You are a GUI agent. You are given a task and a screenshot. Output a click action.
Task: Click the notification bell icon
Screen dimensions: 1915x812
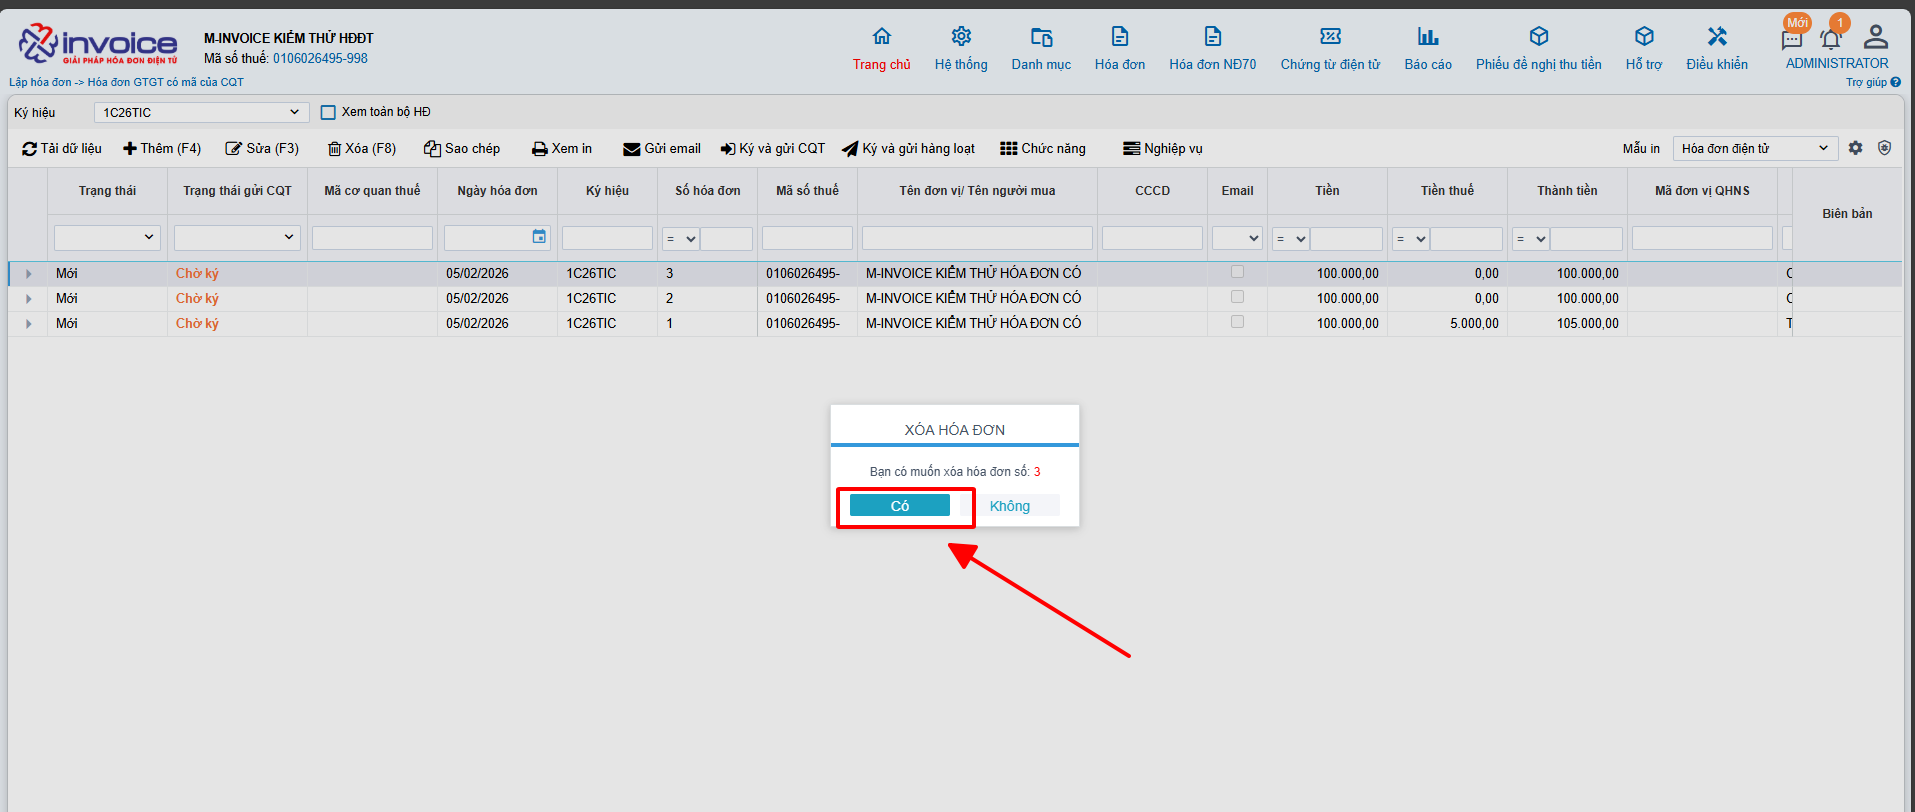[1830, 40]
